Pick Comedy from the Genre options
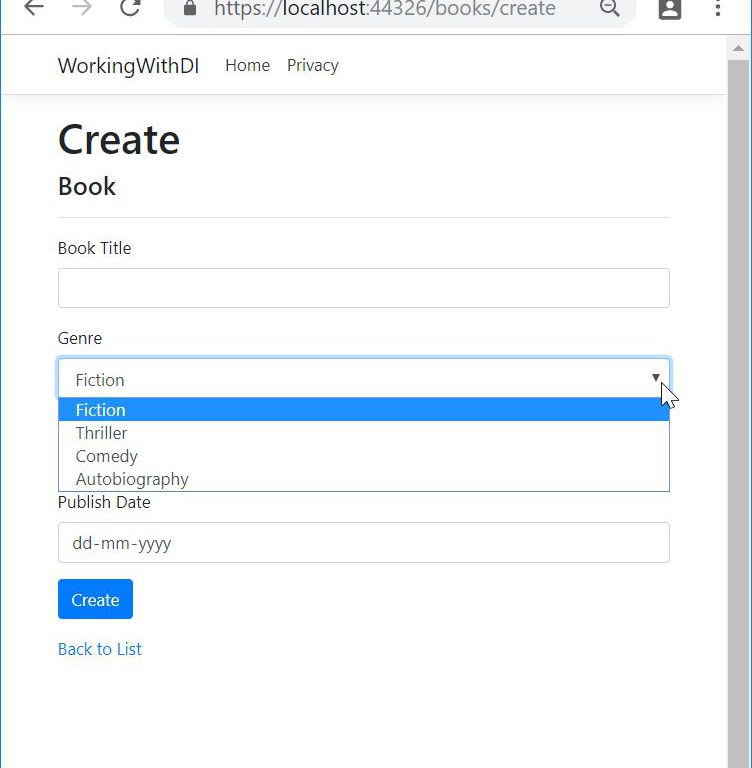752x768 pixels. [107, 456]
